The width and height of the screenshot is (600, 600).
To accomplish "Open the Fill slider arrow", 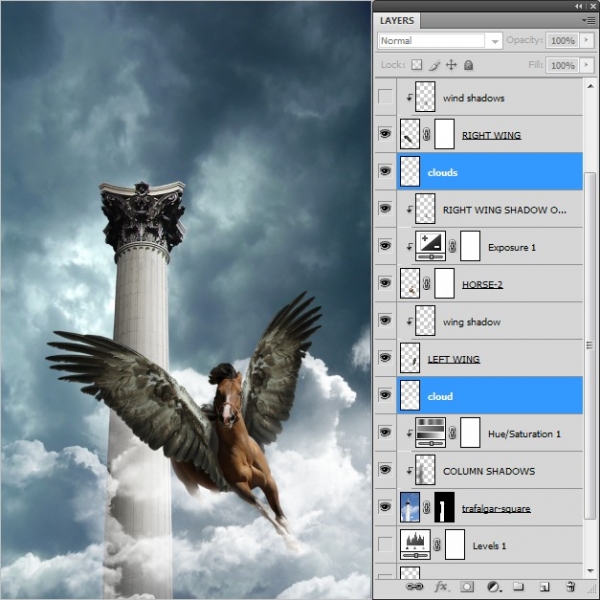I will pyautogui.click(x=586, y=65).
